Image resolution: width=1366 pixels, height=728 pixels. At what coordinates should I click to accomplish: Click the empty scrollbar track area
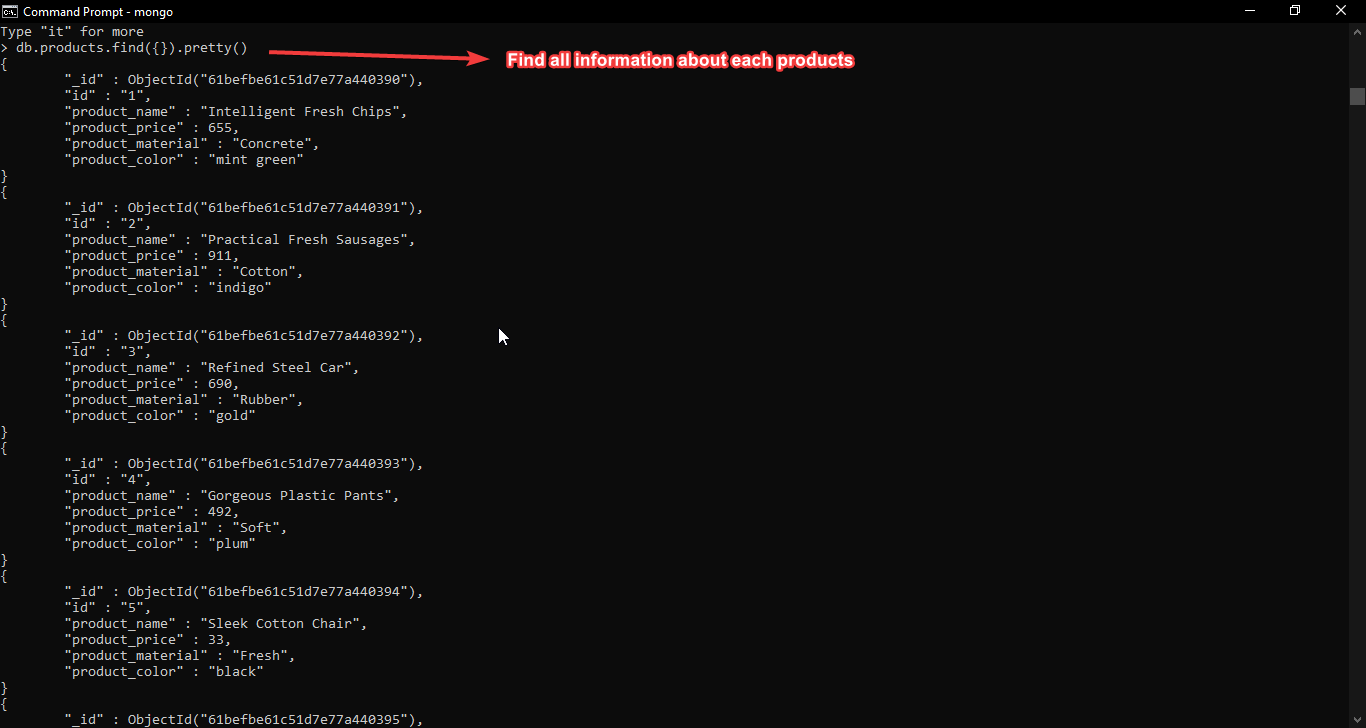tap(1357, 400)
